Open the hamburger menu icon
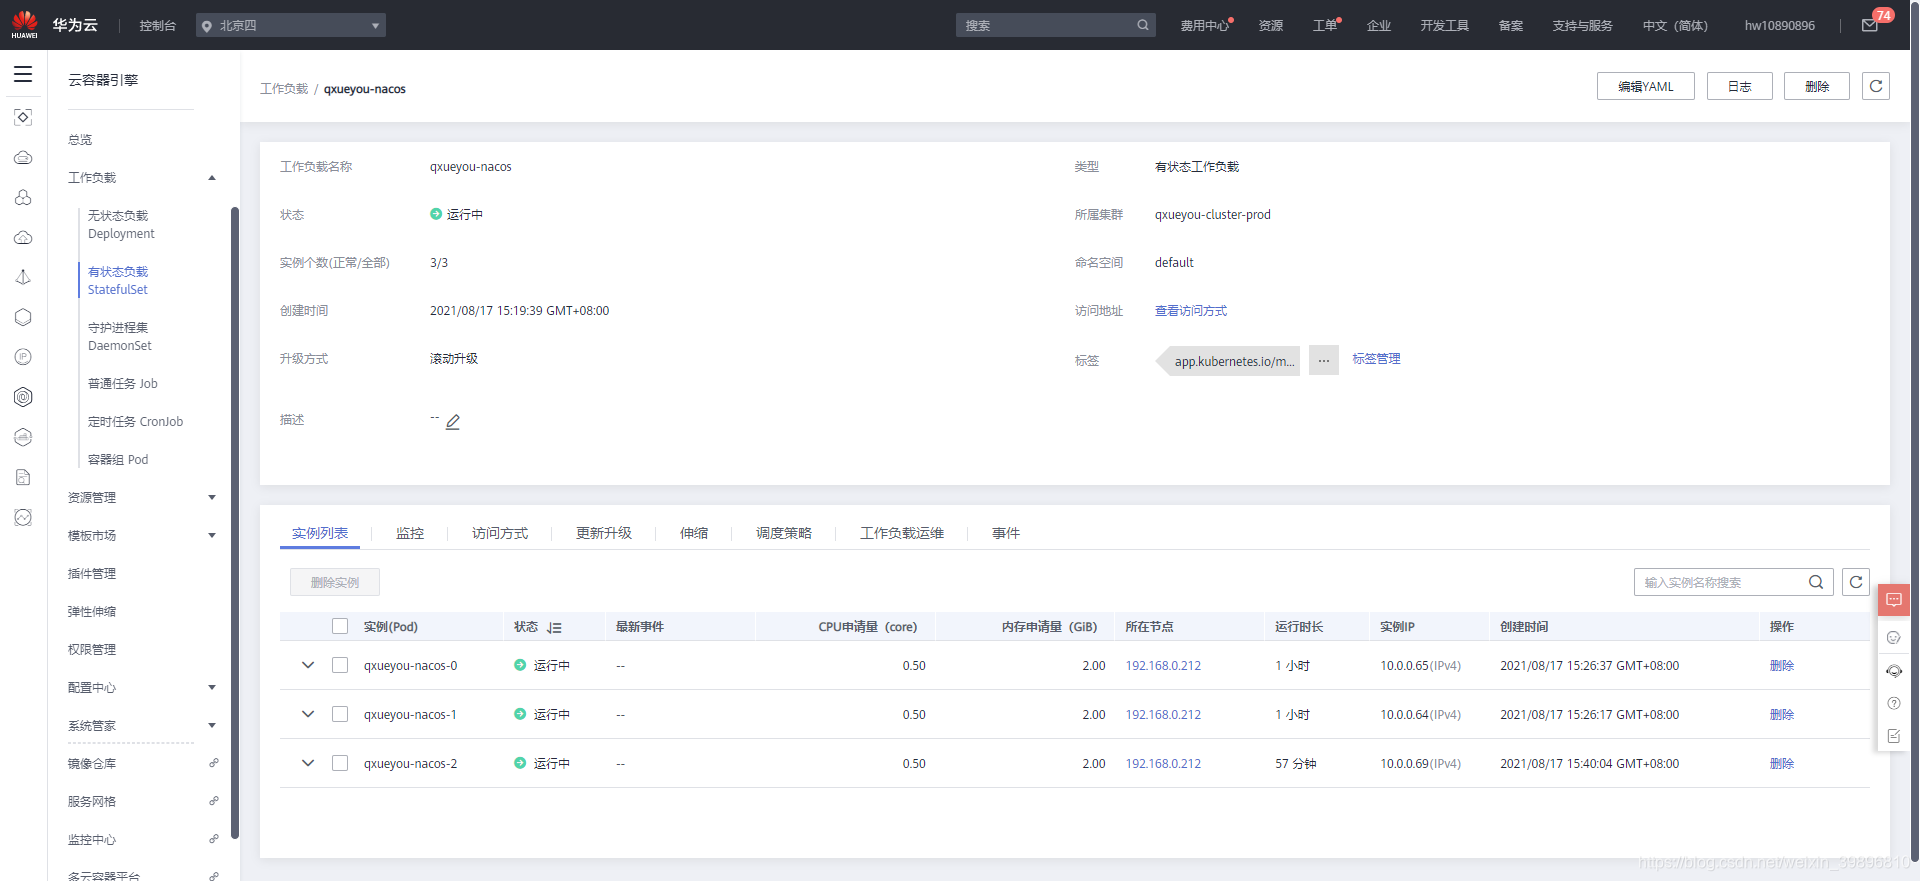 (x=23, y=74)
